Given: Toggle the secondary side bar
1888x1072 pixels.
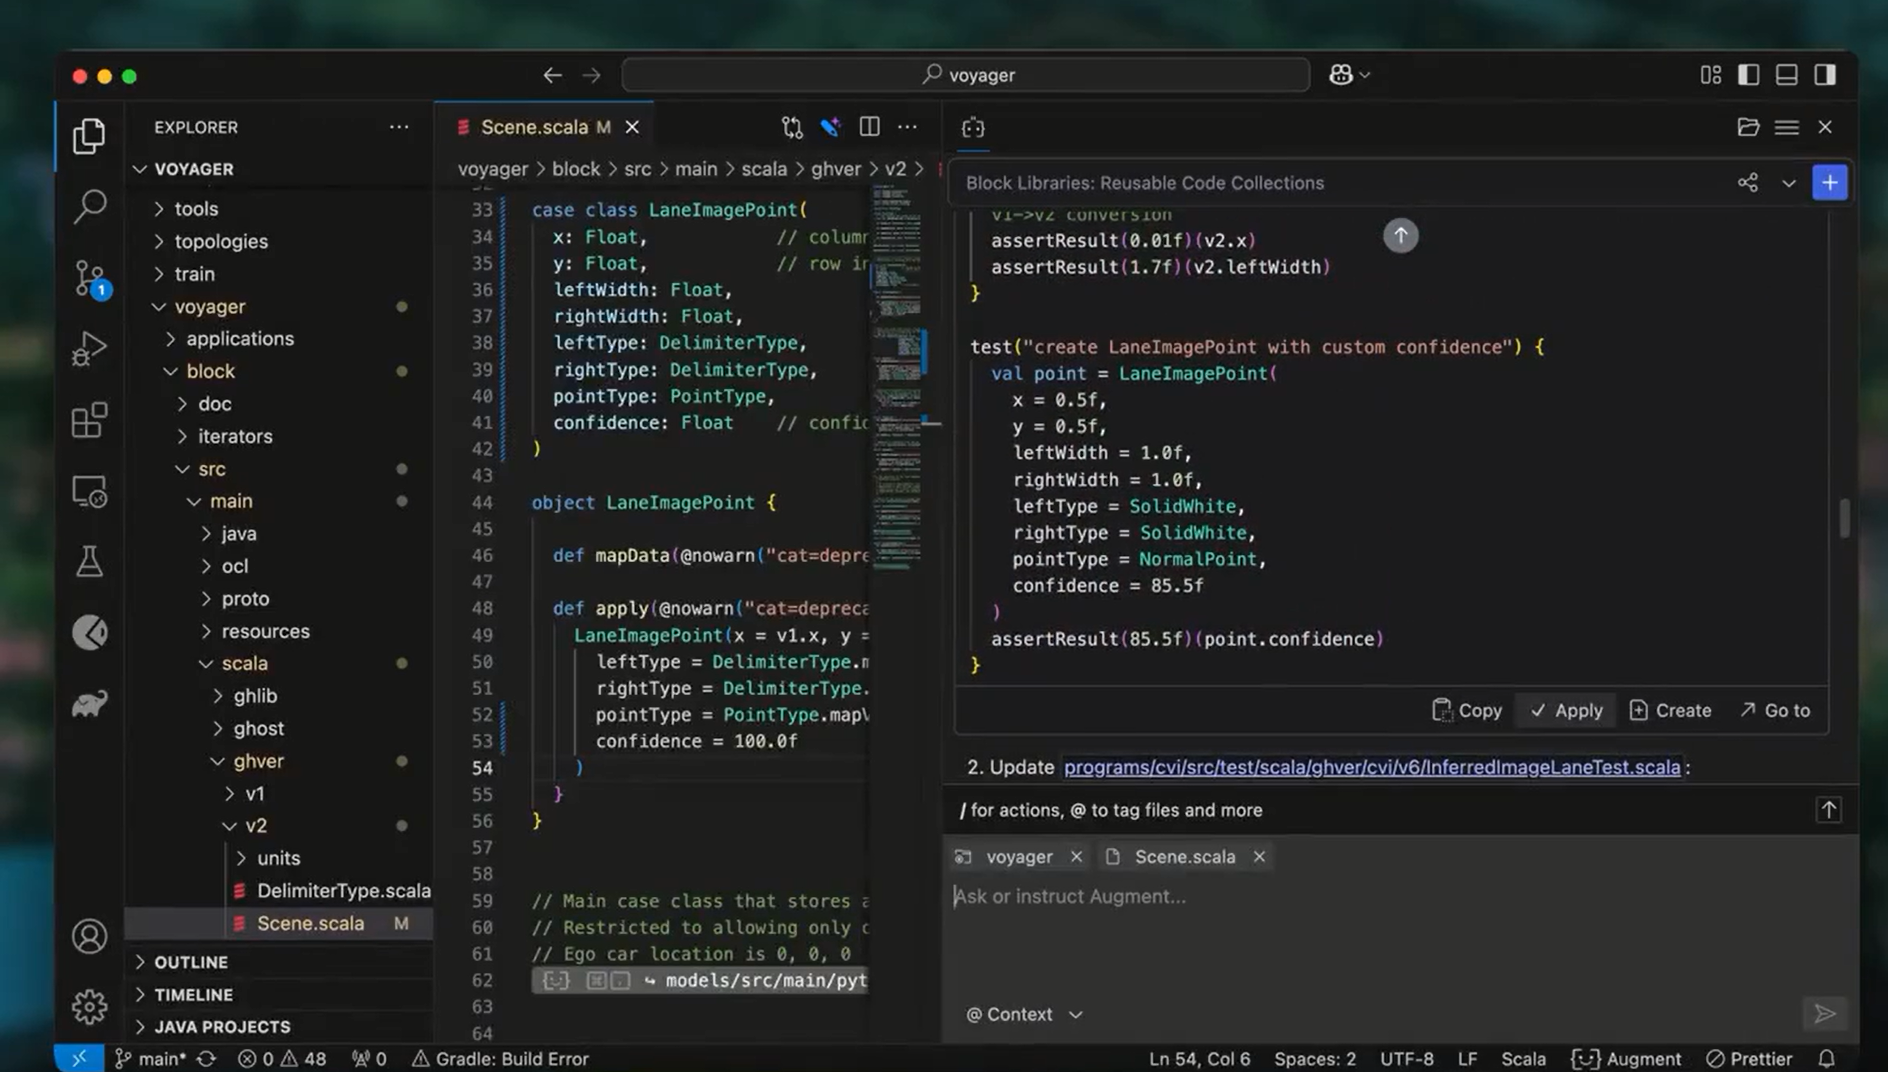Looking at the screenshot, I should (1825, 75).
